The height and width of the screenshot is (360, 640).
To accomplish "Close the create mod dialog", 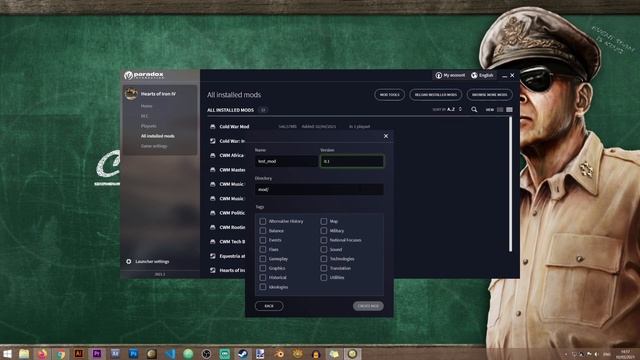I will [x=386, y=136].
